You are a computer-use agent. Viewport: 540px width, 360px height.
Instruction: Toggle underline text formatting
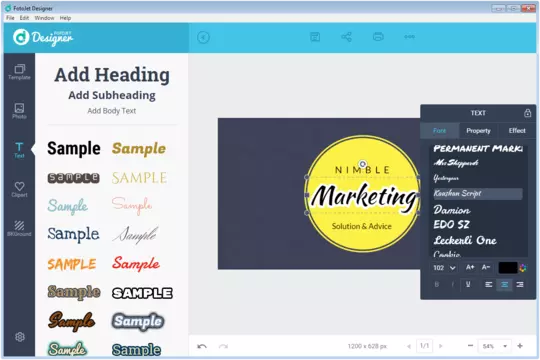pyautogui.click(x=468, y=284)
